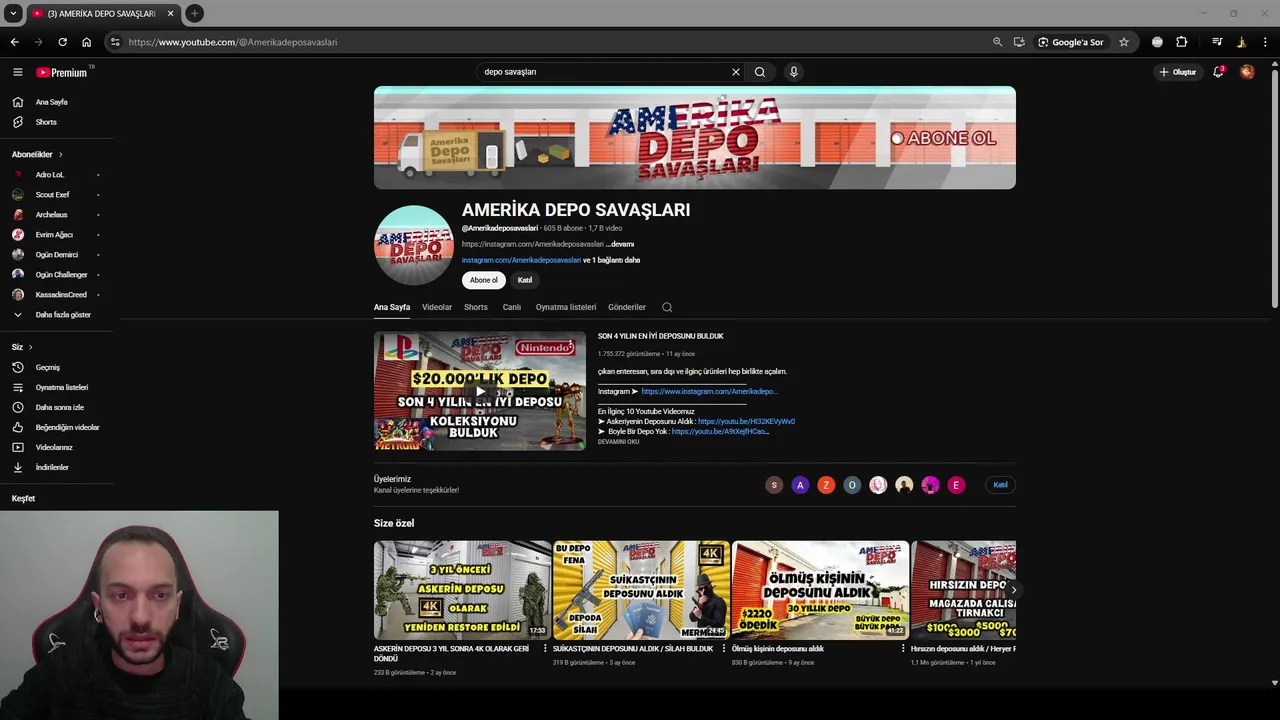Search within channel using tab magnifier icon
This screenshot has width=1280, height=720.
click(667, 307)
